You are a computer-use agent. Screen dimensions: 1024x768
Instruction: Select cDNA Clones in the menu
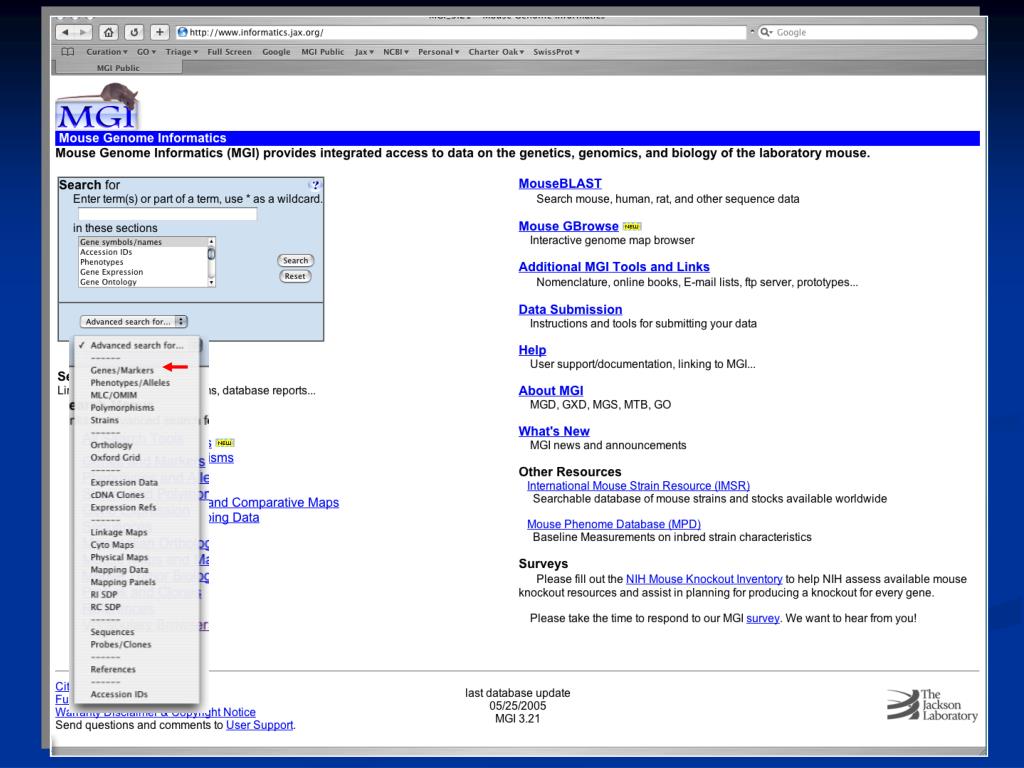[x=118, y=494]
